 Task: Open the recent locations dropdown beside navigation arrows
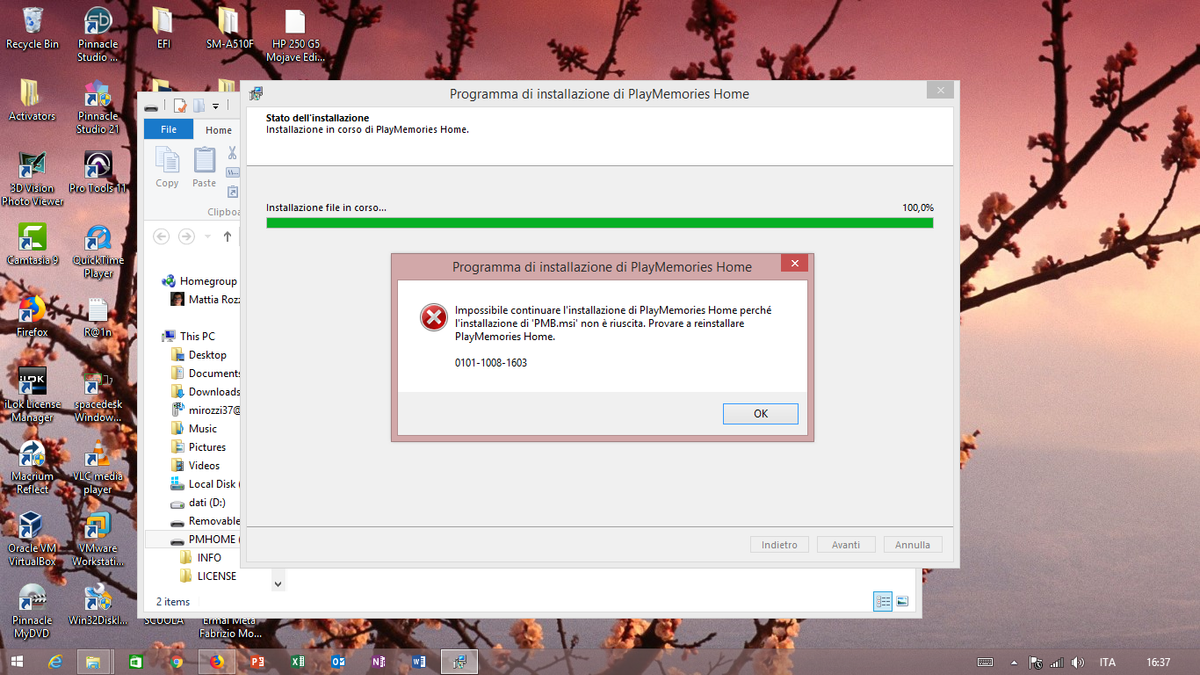tap(207, 236)
